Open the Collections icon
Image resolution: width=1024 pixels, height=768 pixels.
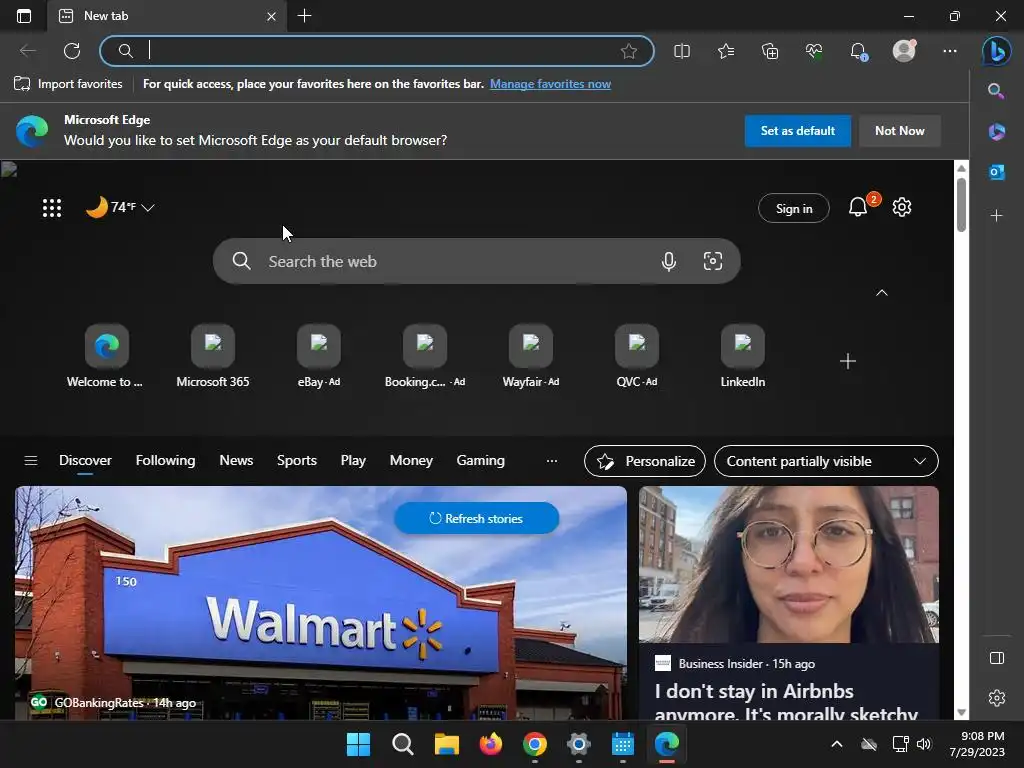(x=770, y=51)
